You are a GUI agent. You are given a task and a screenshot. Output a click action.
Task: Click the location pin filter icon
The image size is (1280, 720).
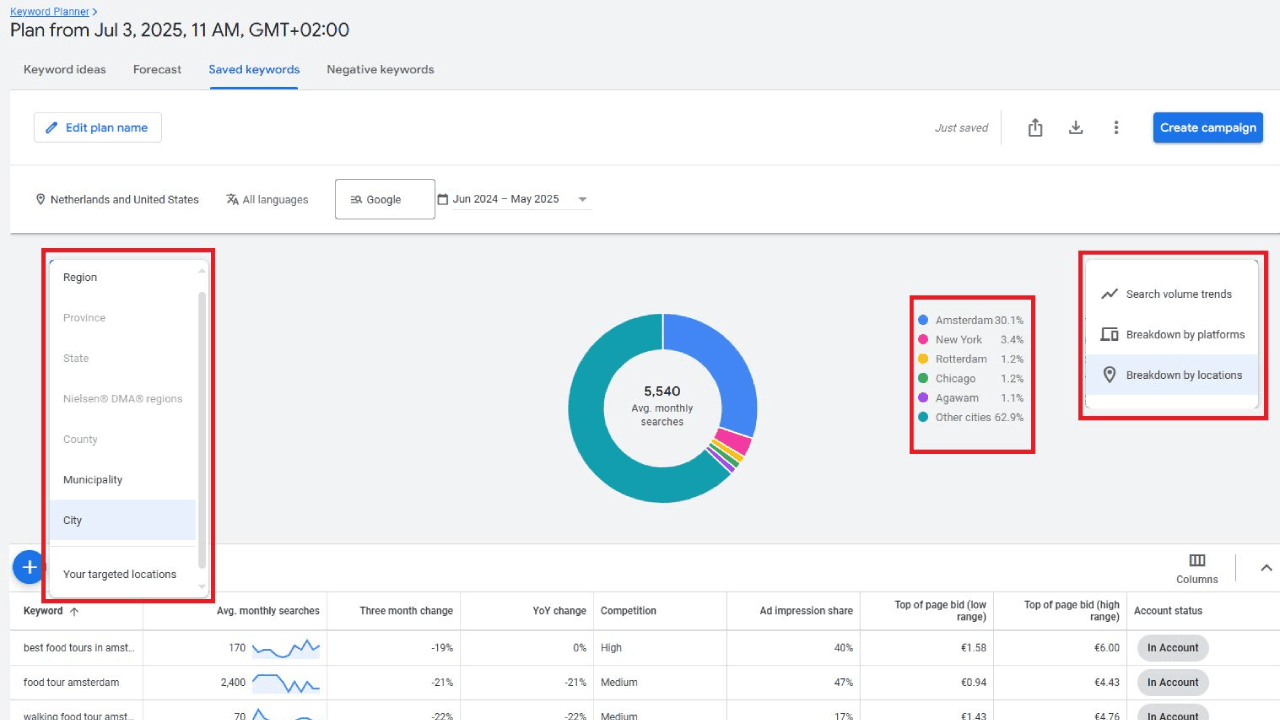[x=40, y=199]
